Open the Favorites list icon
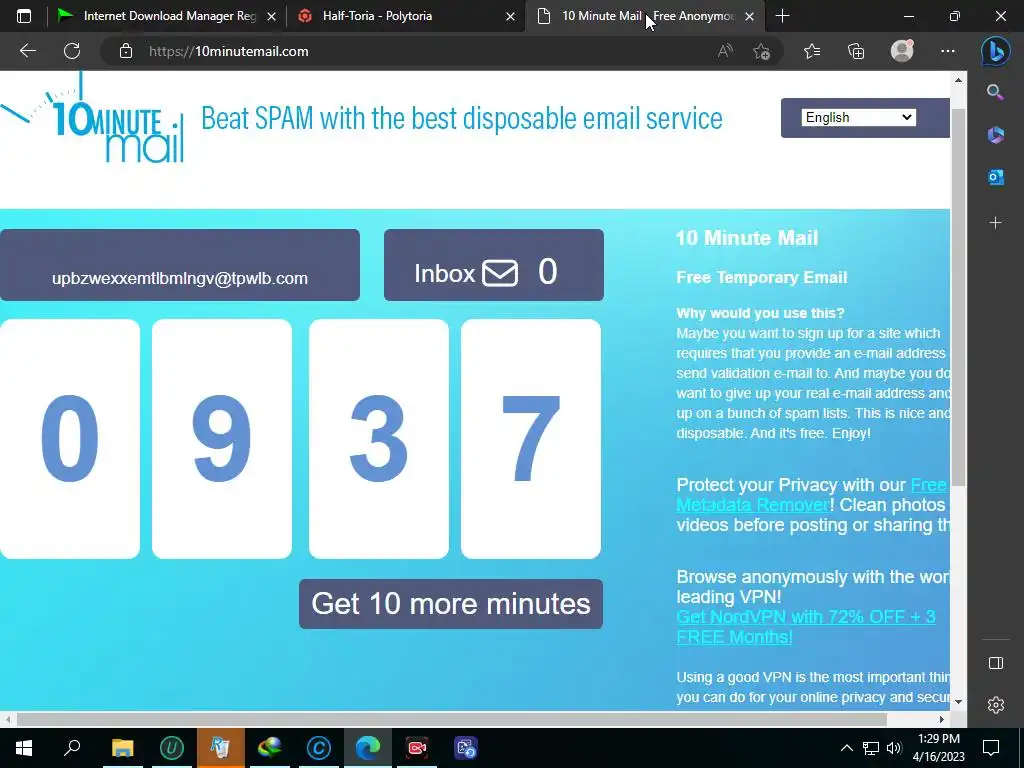The image size is (1024, 768). click(x=812, y=51)
